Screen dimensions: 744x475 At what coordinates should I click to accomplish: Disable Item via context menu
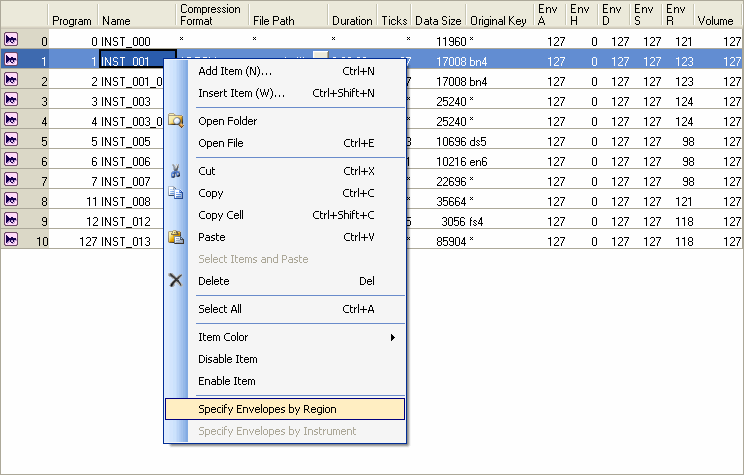pos(228,359)
